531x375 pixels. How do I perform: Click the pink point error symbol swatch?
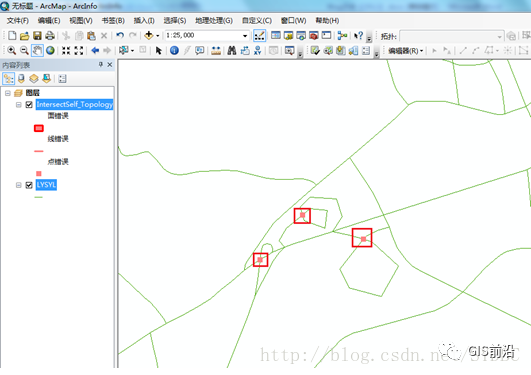tap(39, 174)
